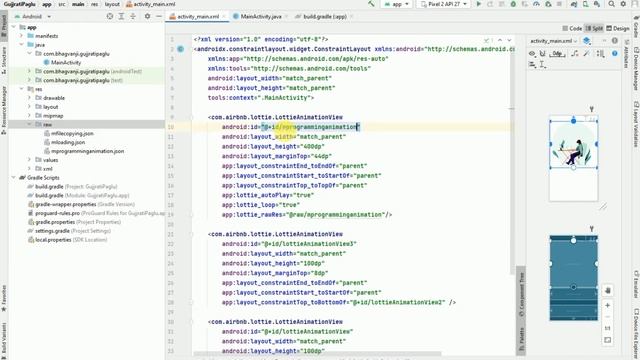Click layout breadcrumb in navigation bar
The image size is (640, 360).
tap(112, 4)
